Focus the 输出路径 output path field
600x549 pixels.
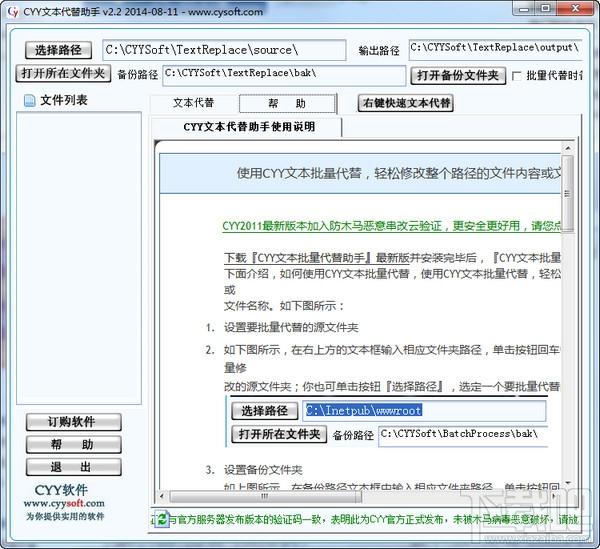click(495, 50)
